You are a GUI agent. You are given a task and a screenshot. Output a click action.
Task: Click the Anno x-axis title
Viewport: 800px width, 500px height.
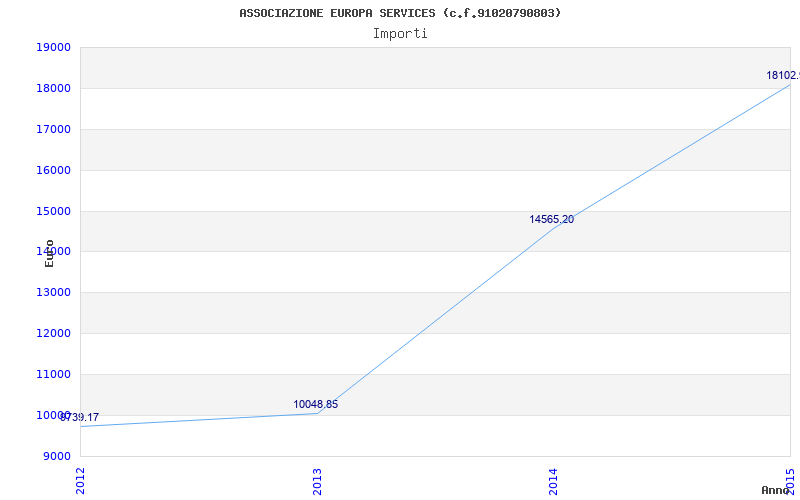point(776,490)
